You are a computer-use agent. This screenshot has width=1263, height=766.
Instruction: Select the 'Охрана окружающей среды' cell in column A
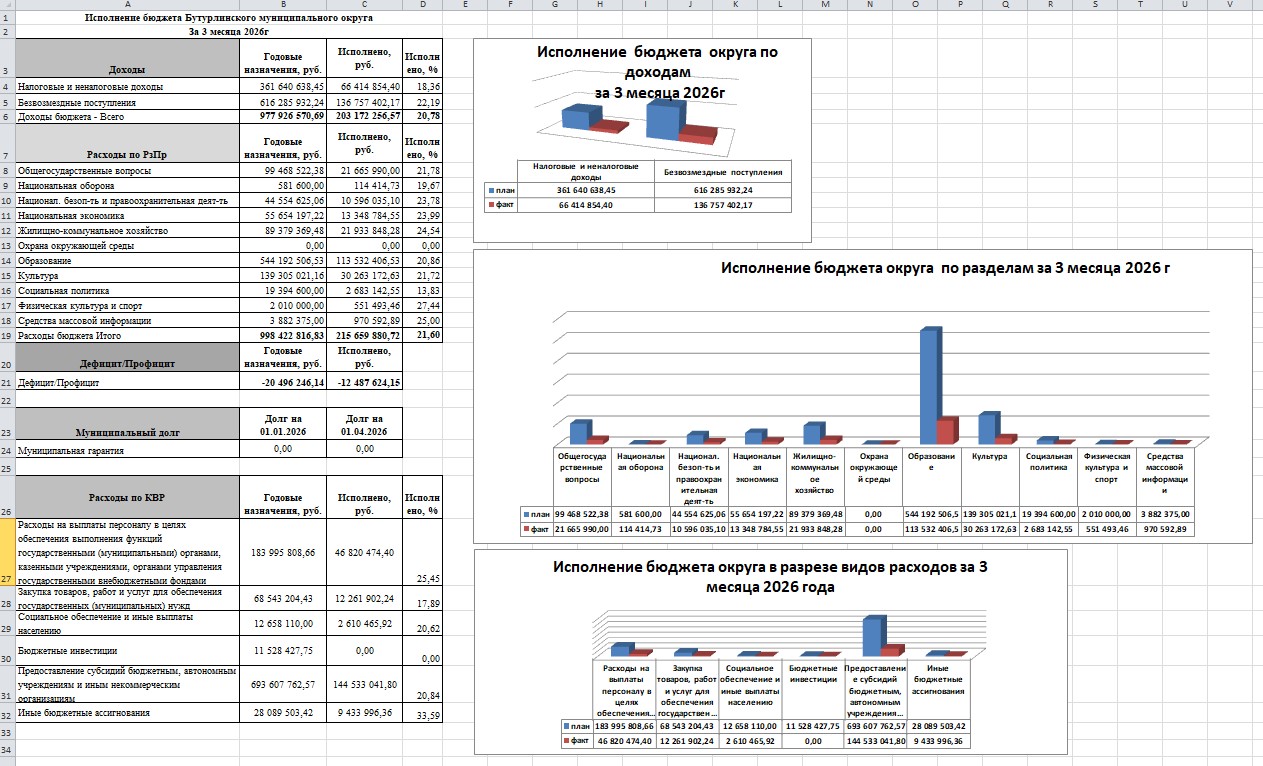coord(127,245)
